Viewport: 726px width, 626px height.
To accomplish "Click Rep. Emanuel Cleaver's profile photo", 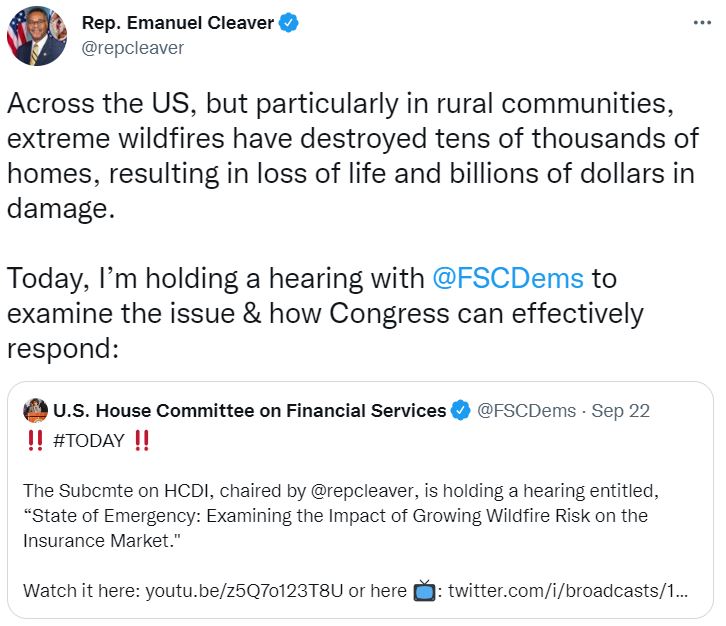I will (37, 36).
